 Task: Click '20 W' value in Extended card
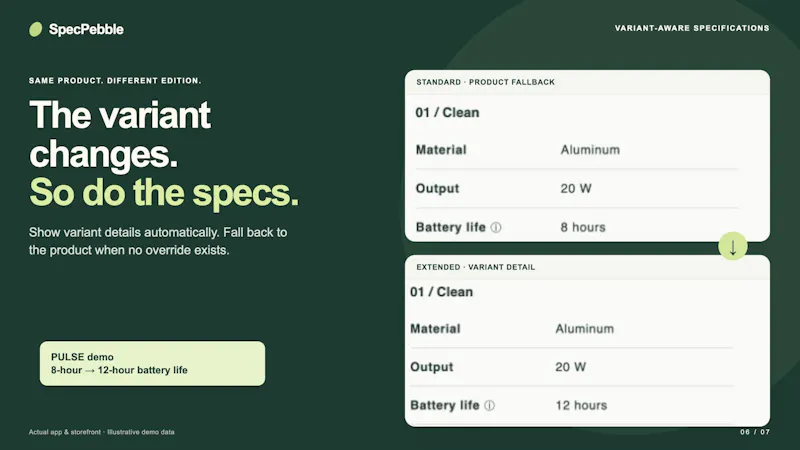pos(571,367)
